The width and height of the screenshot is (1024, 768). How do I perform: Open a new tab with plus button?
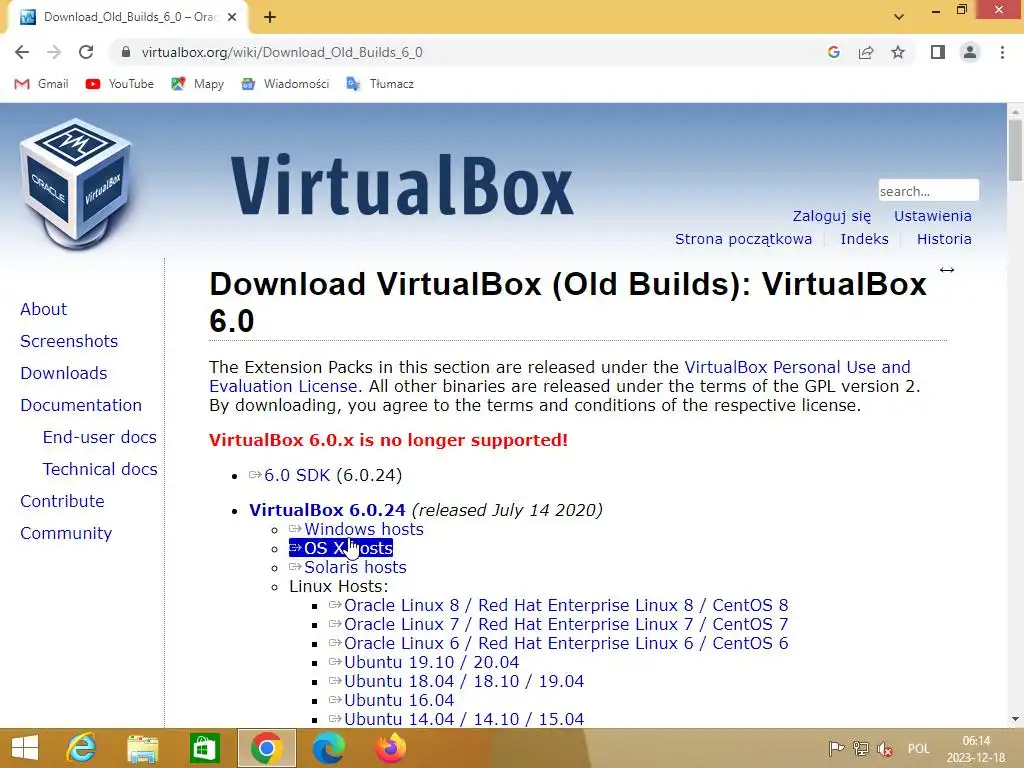[x=270, y=18]
